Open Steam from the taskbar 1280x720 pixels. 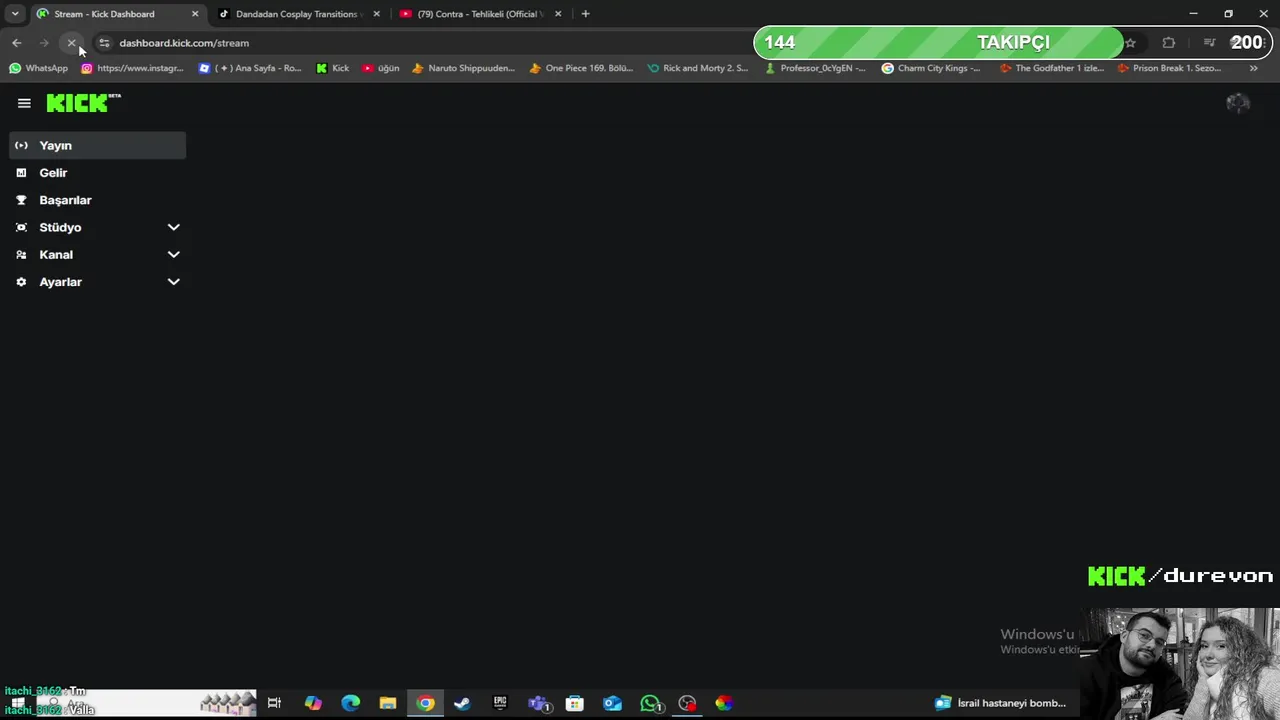click(x=462, y=704)
